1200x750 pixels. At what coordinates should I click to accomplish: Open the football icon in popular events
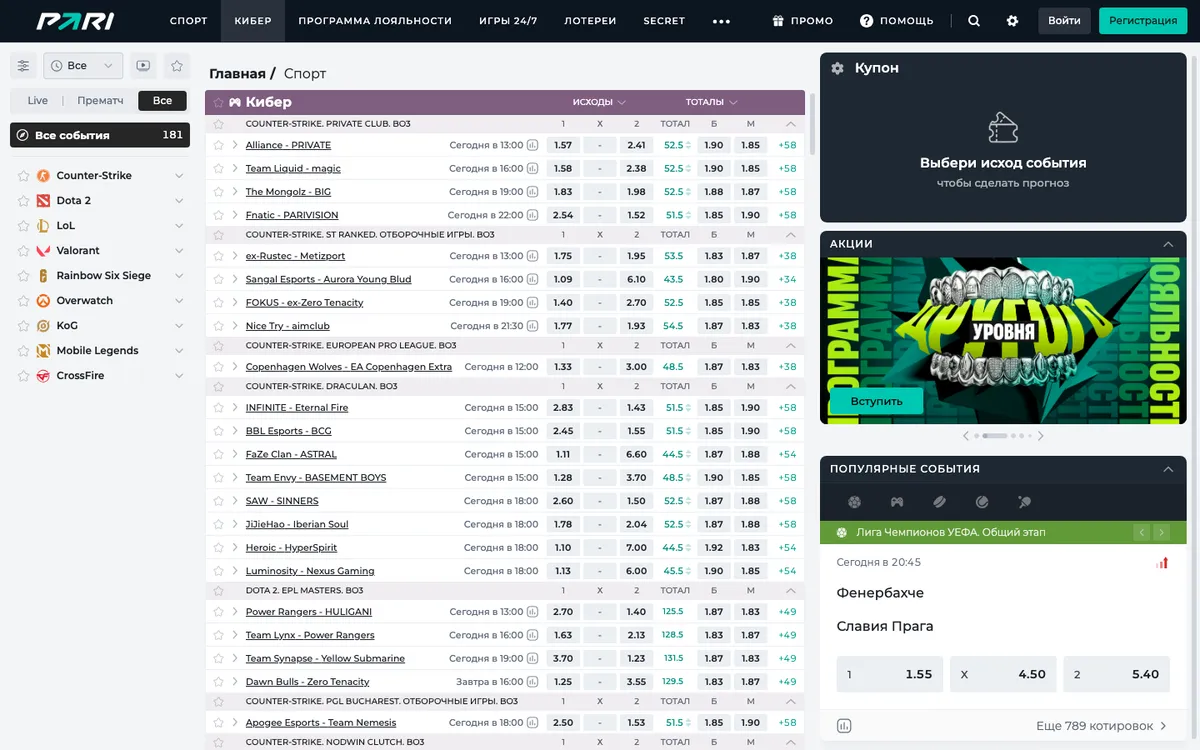tap(854, 502)
